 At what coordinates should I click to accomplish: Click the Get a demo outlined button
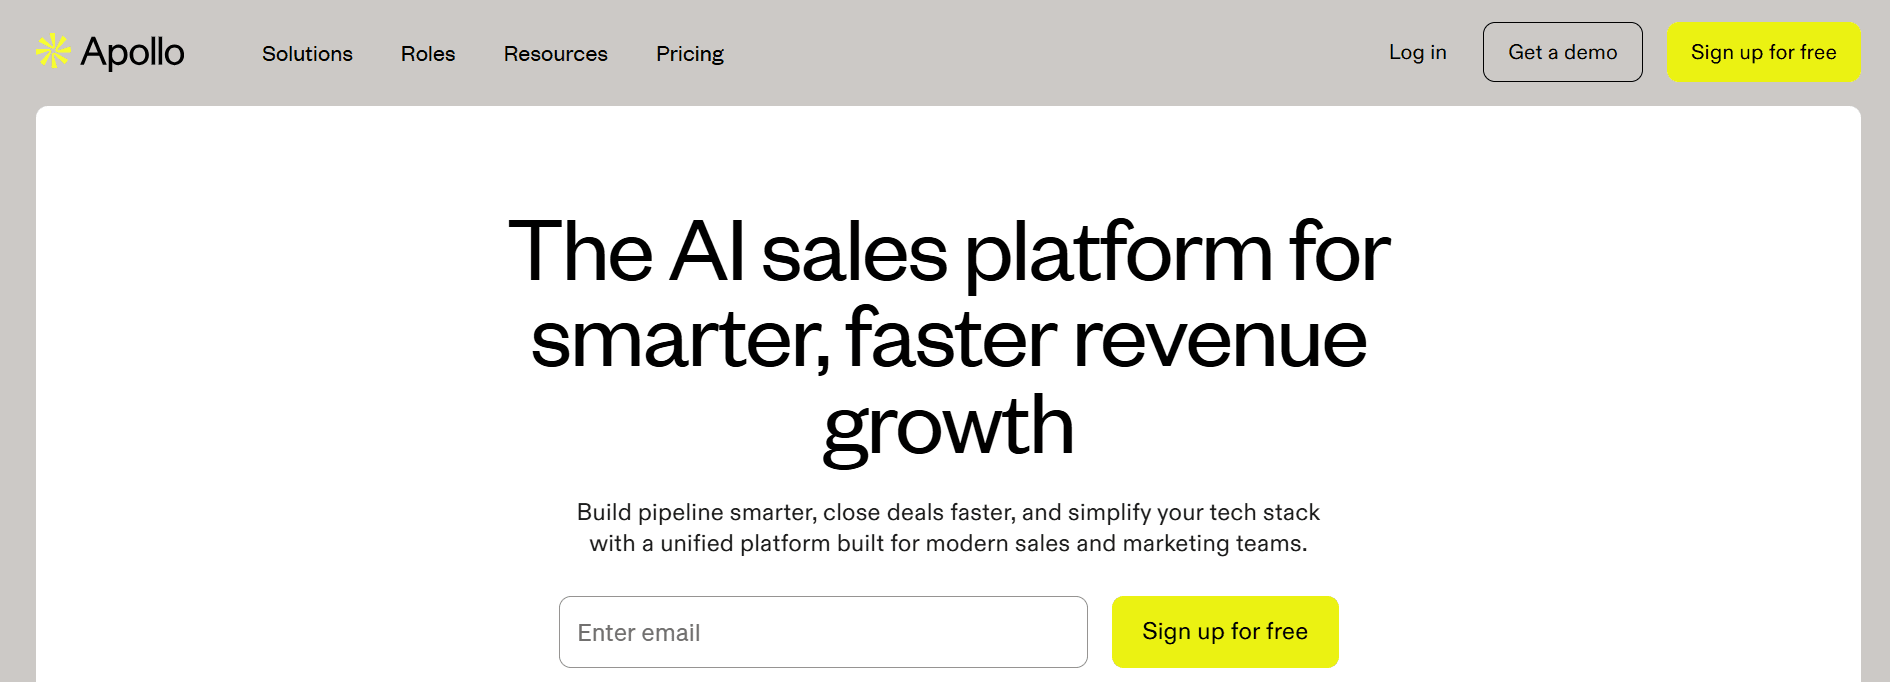point(1562,52)
